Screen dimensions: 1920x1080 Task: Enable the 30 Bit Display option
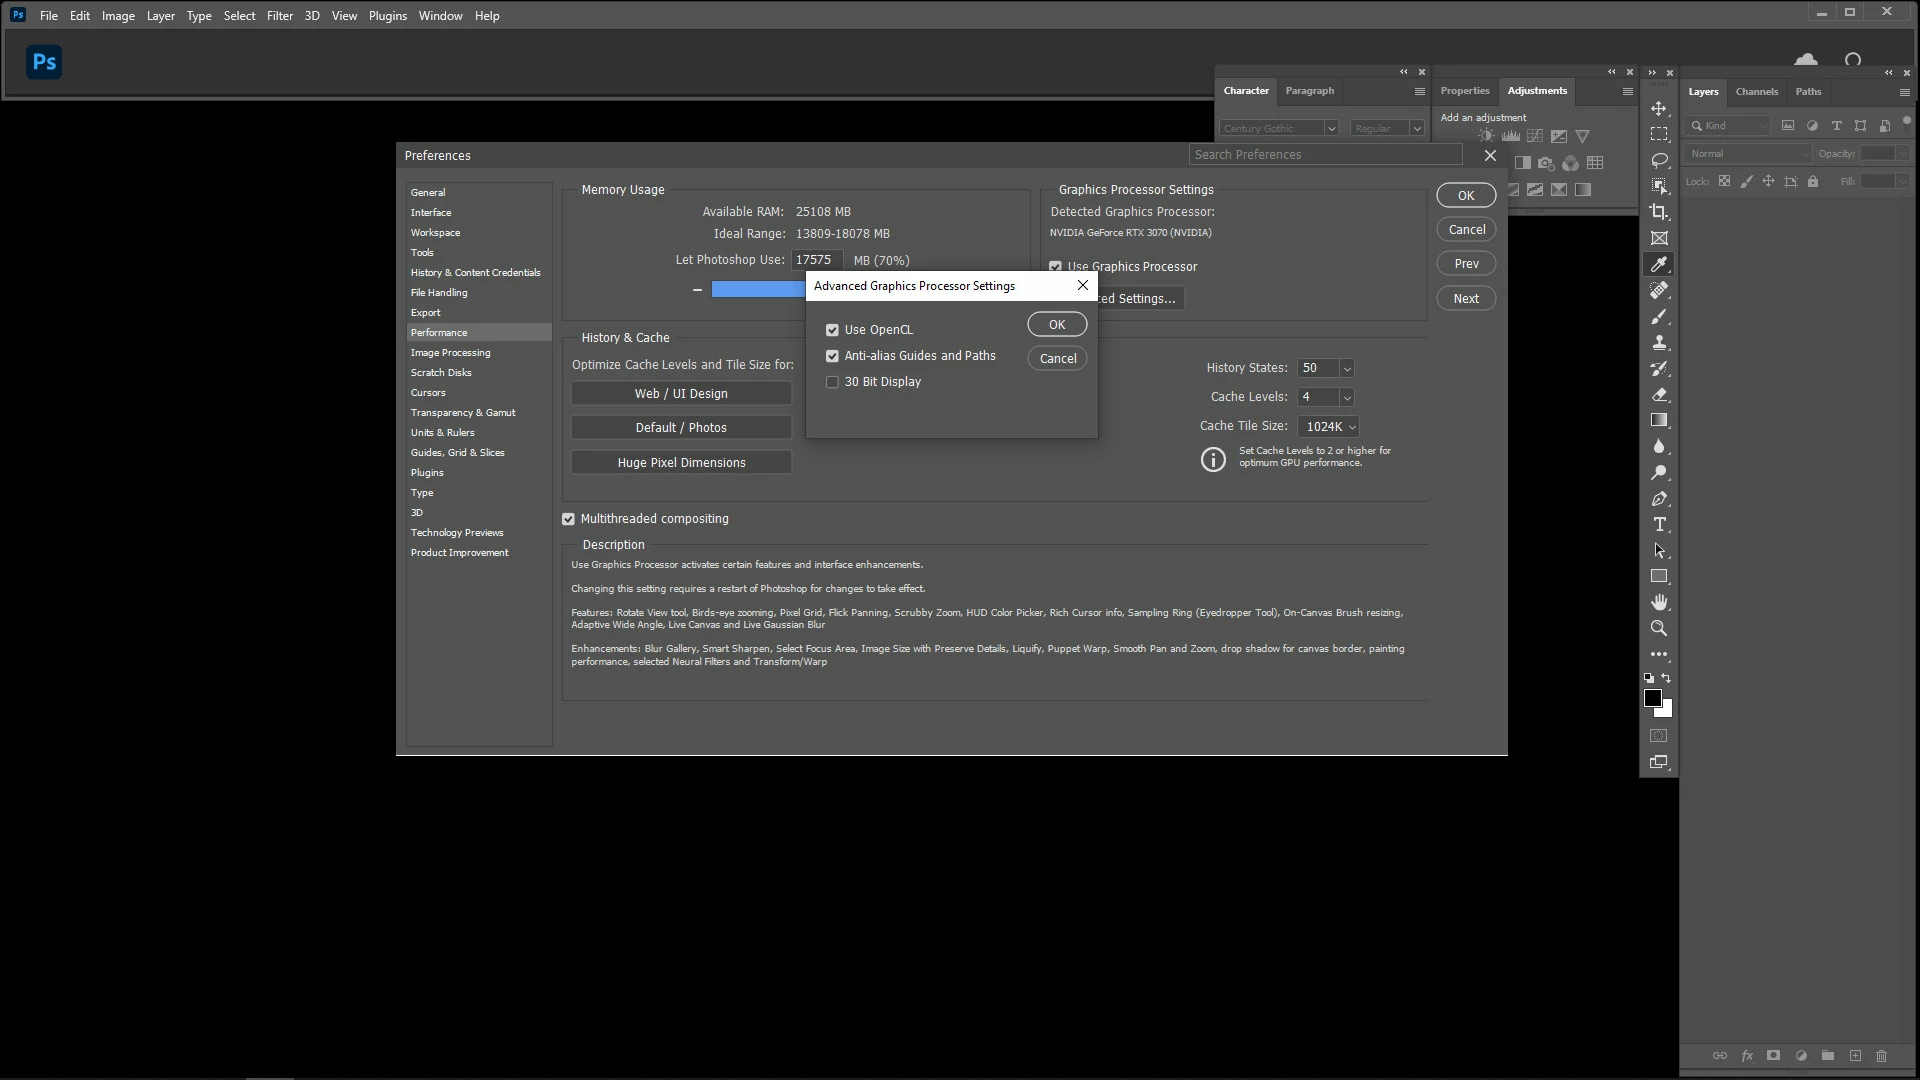832,382
